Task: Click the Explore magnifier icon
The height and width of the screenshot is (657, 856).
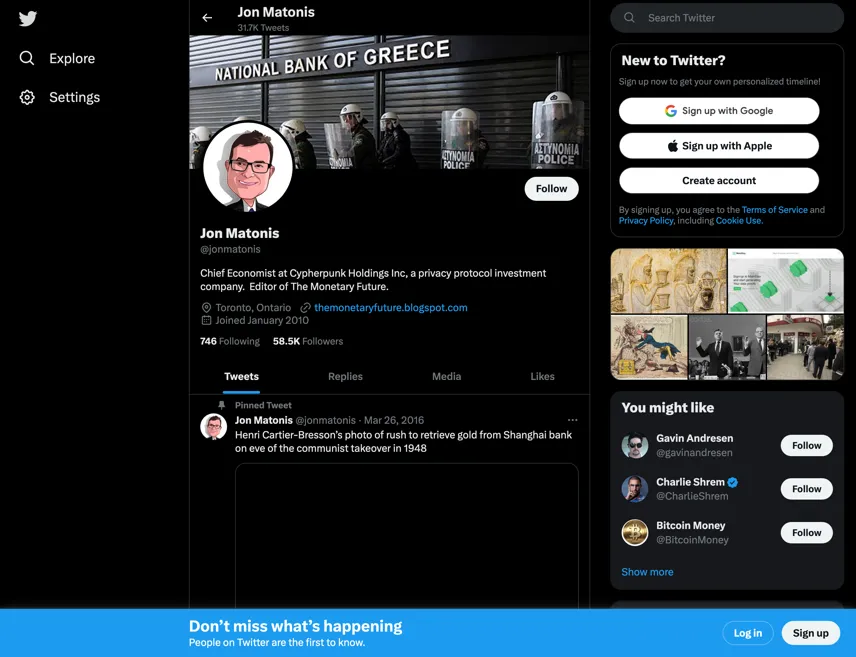Action: 27,58
